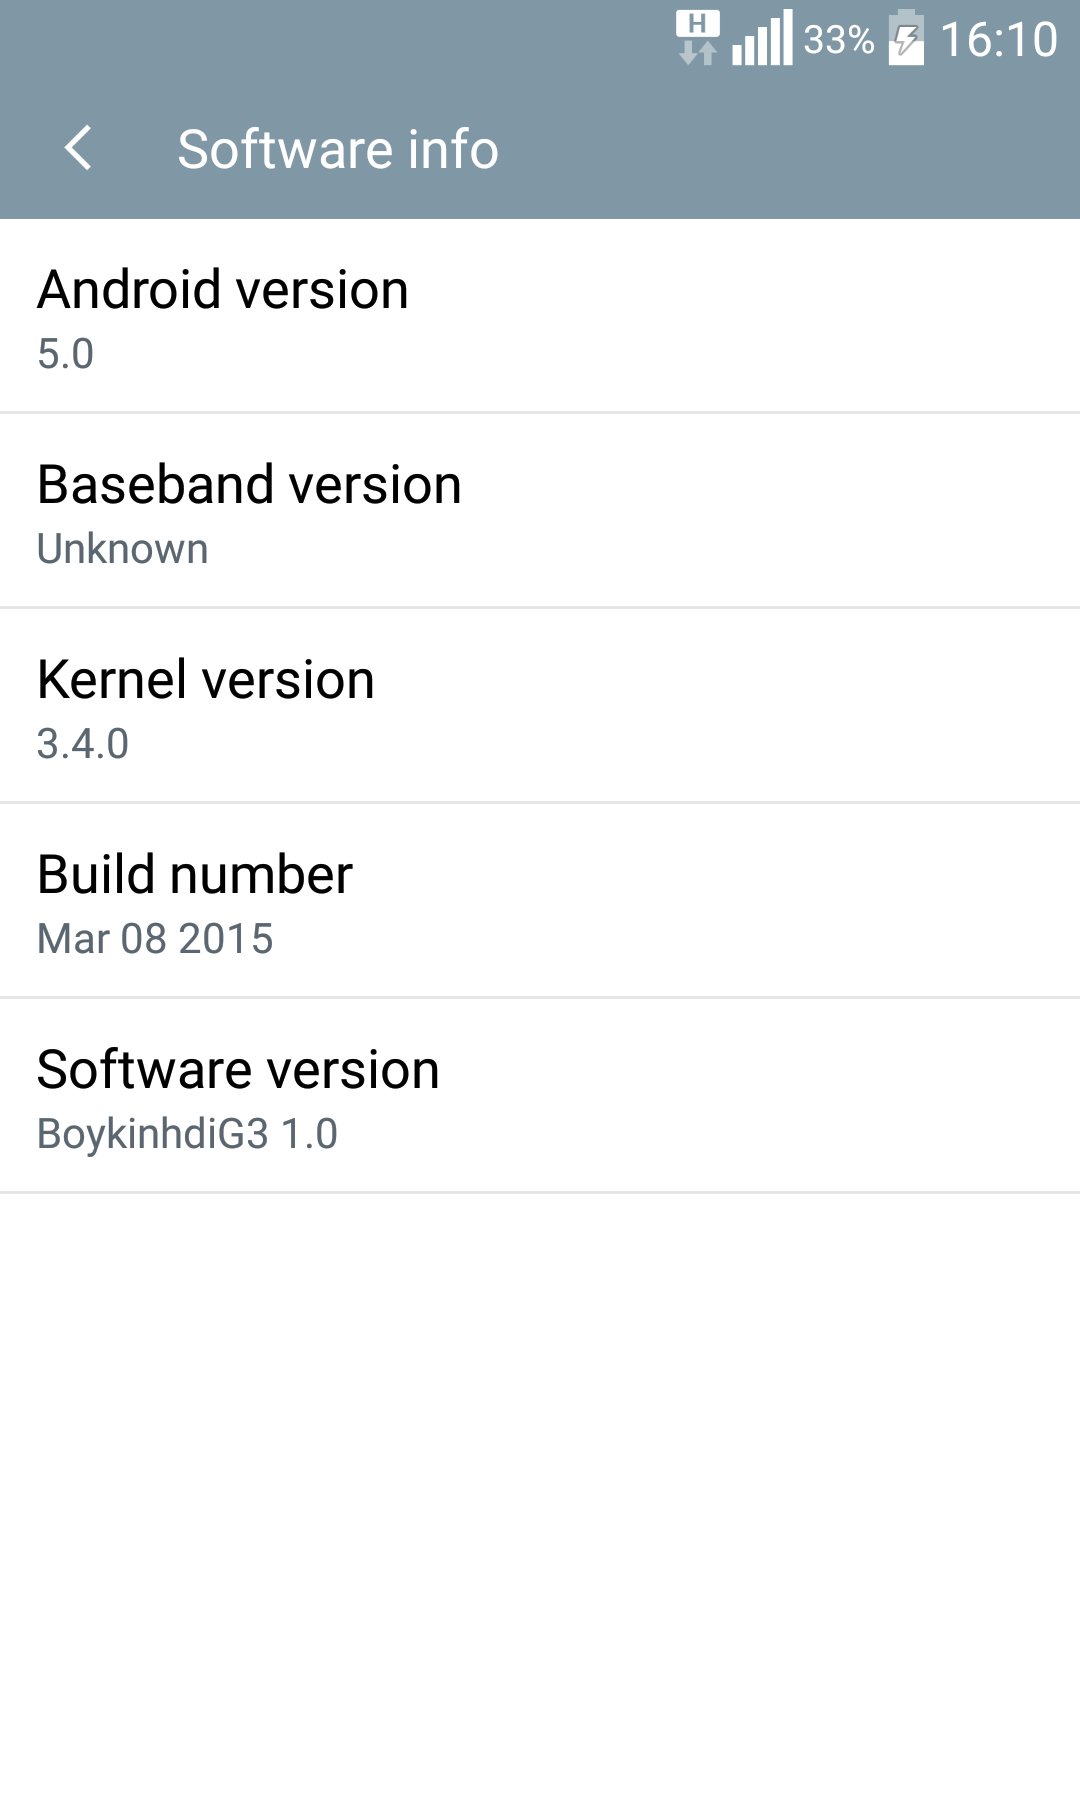Tap the signal strength bars icon
1080x1794 pixels.
[x=762, y=38]
